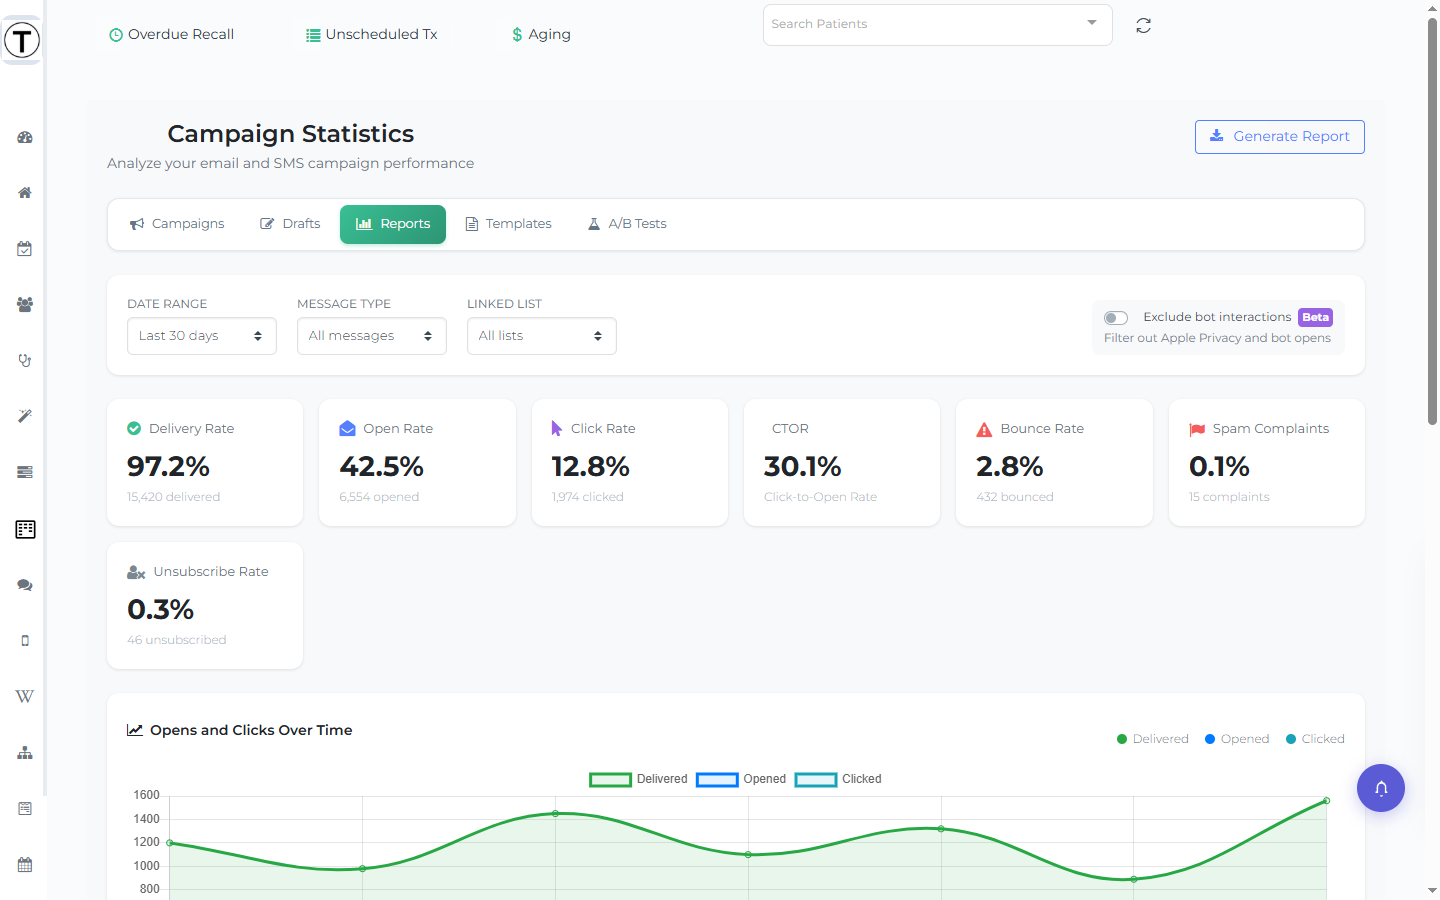Switch to the Drafts tab
1440x900 pixels.
(x=290, y=224)
